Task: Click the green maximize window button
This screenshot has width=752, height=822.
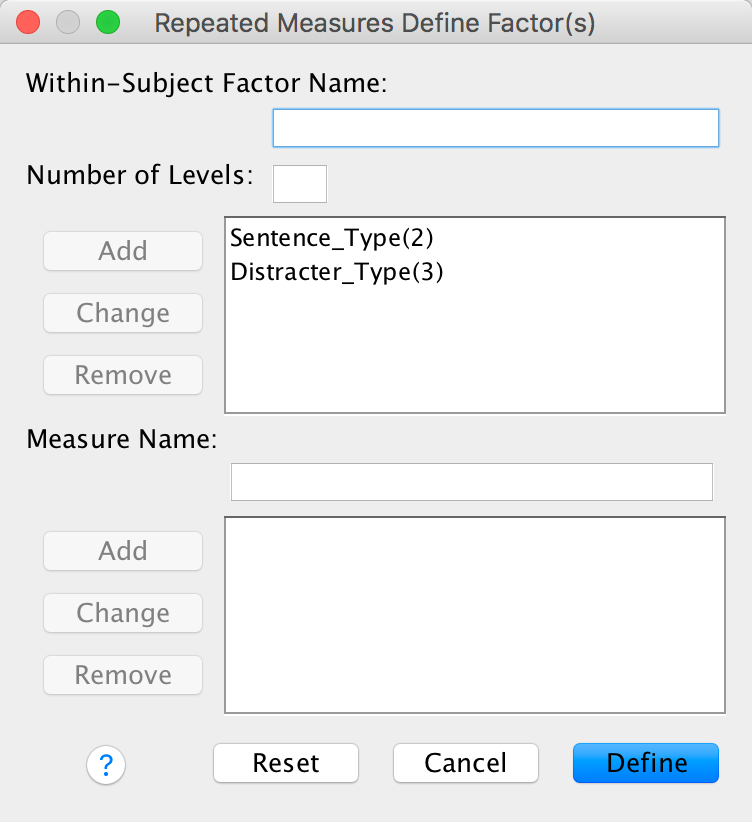Action: pos(106,22)
